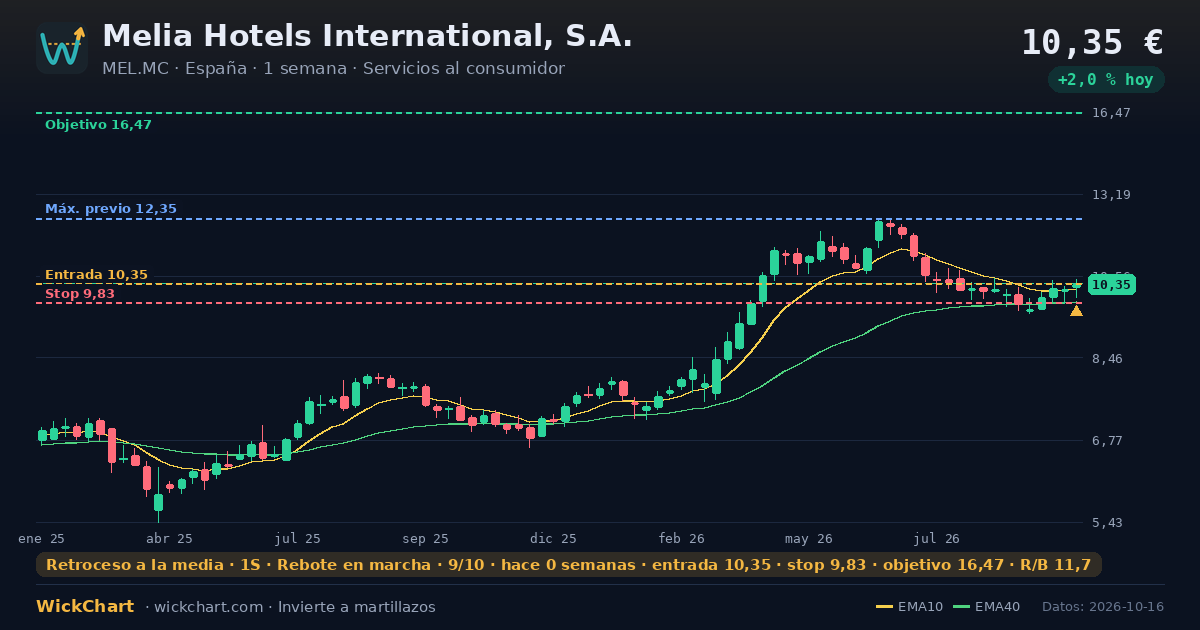
Task: Click the jul 25 date axis label
Action: (298, 539)
